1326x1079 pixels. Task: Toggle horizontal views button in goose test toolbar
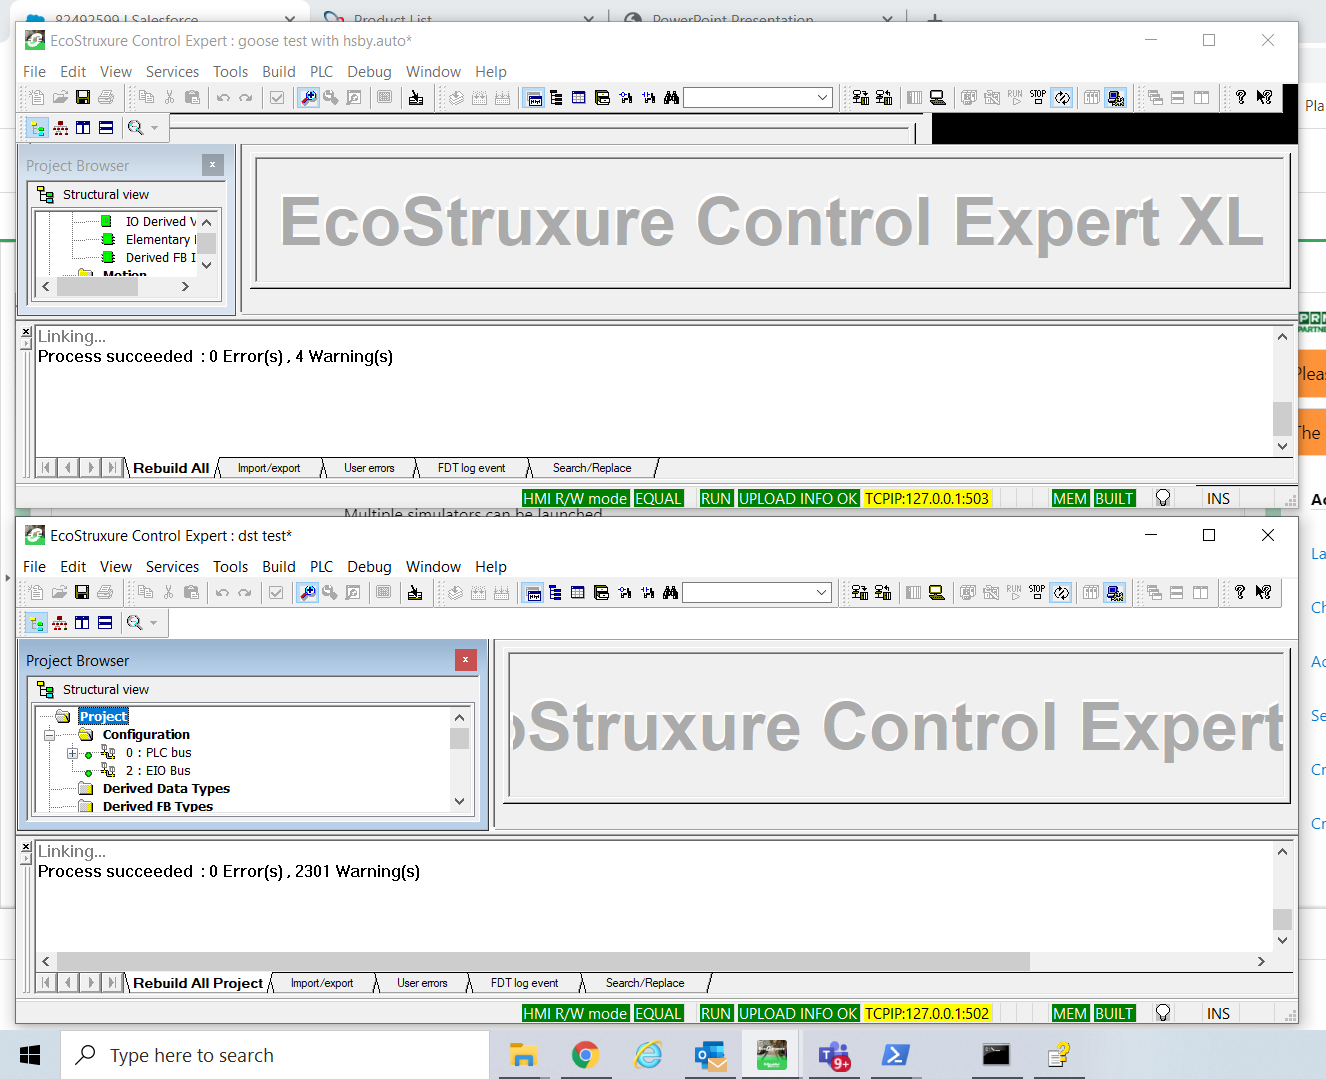coord(106,127)
